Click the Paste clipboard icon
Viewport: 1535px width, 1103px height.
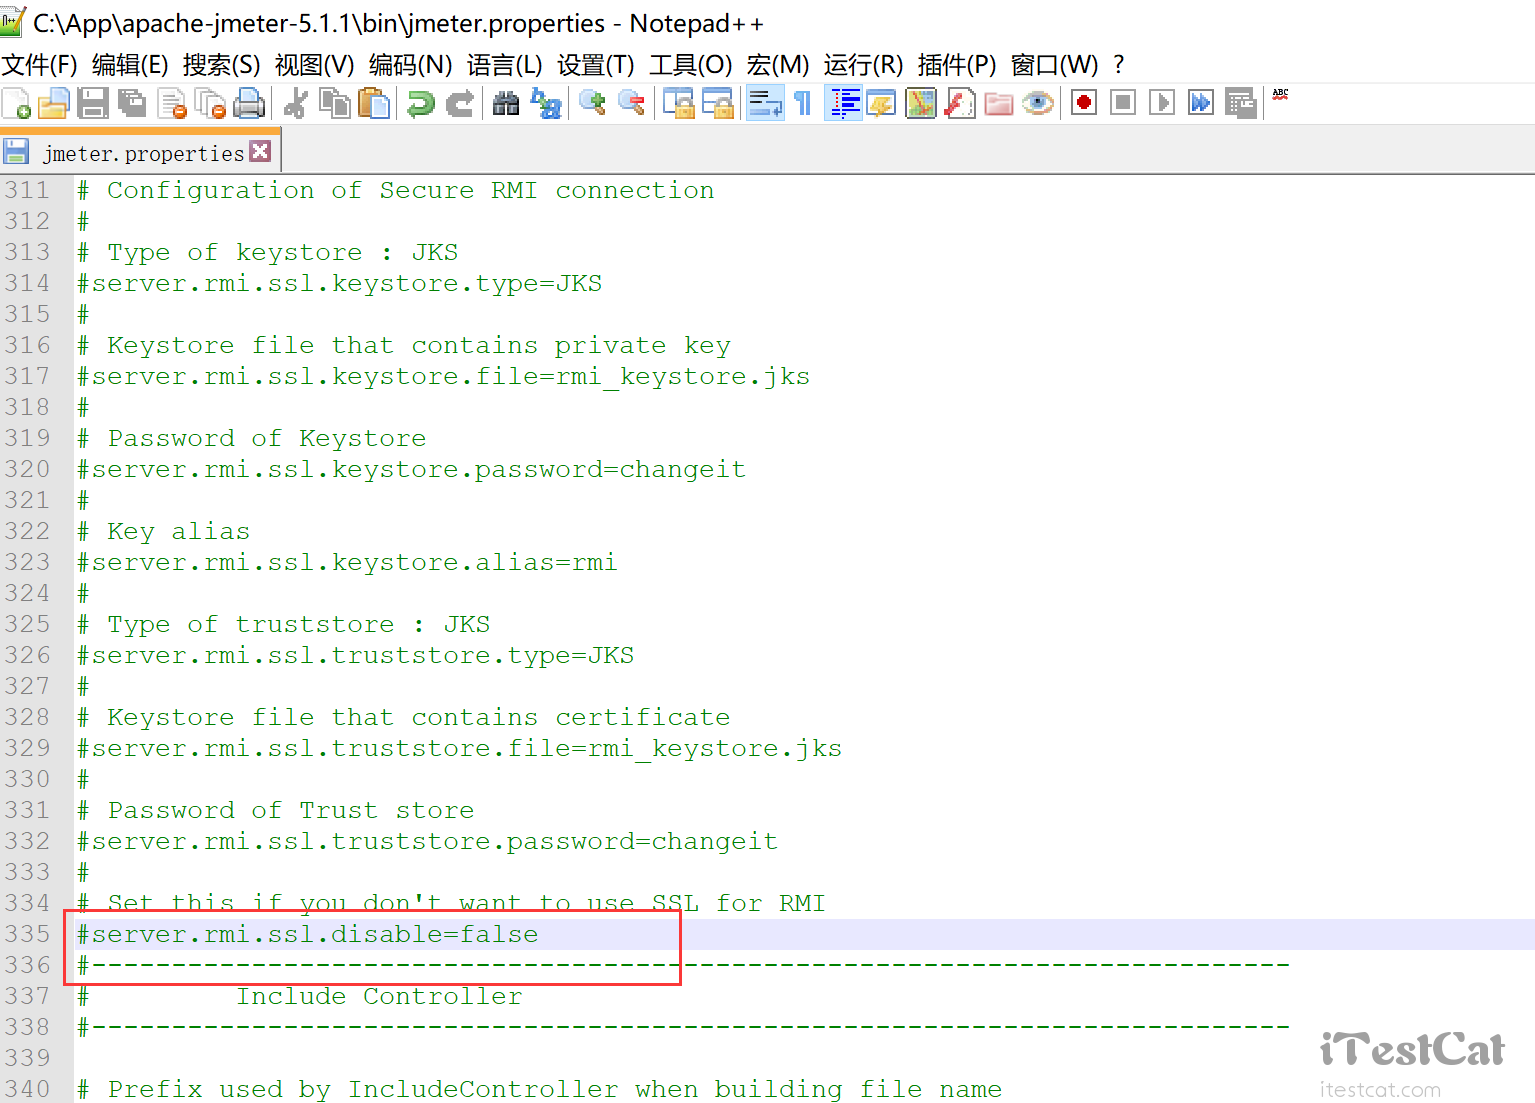[x=373, y=103]
